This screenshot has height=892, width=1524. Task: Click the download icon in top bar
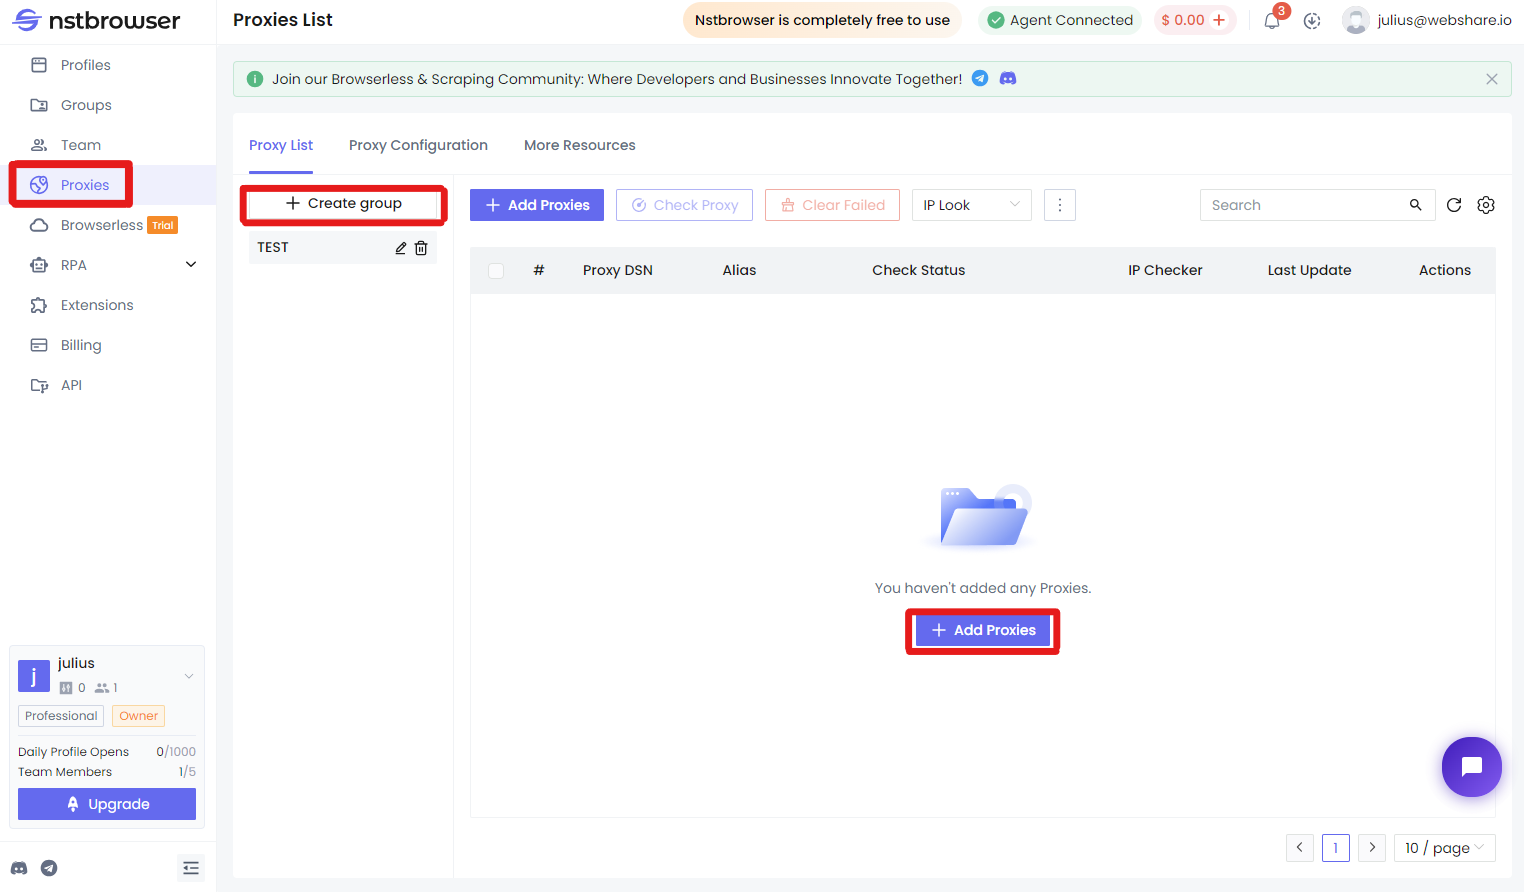pyautogui.click(x=1312, y=21)
